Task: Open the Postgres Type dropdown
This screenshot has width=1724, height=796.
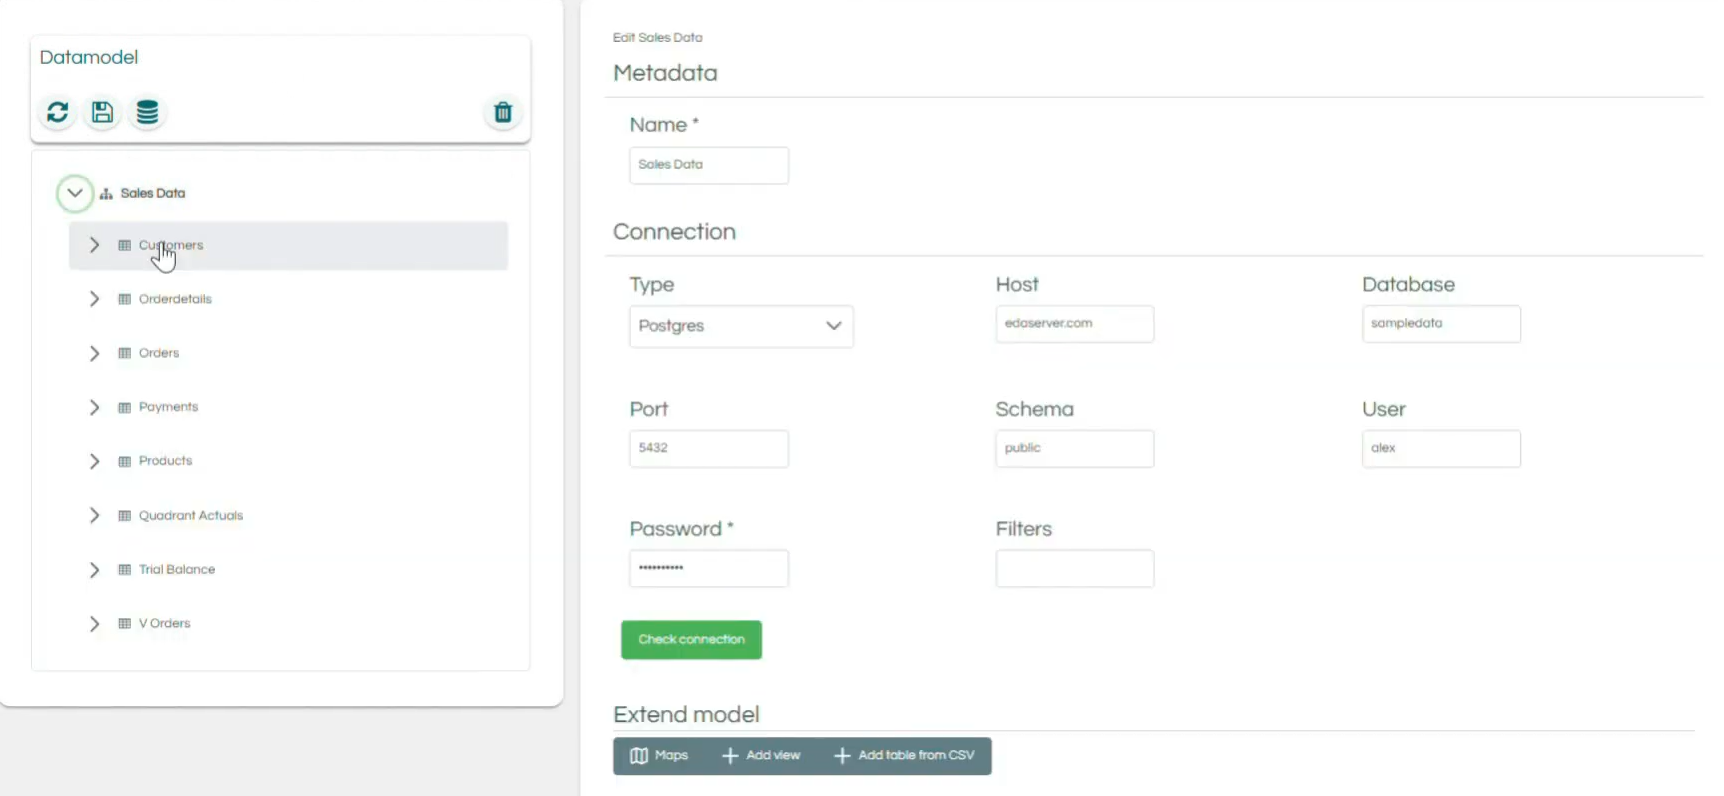Action: (741, 326)
